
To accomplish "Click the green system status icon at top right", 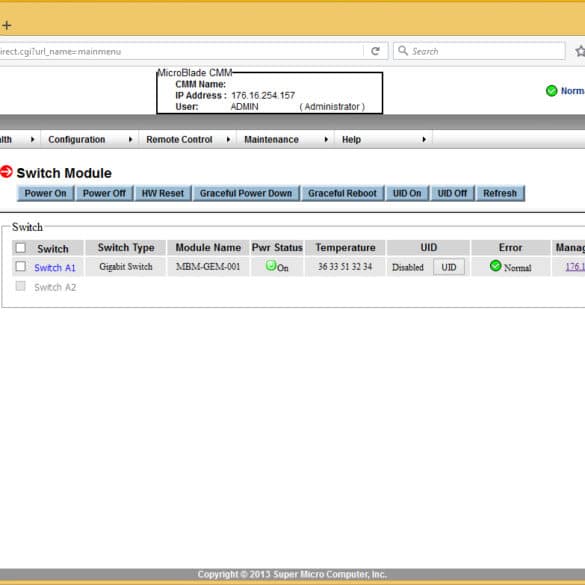I will point(551,91).
